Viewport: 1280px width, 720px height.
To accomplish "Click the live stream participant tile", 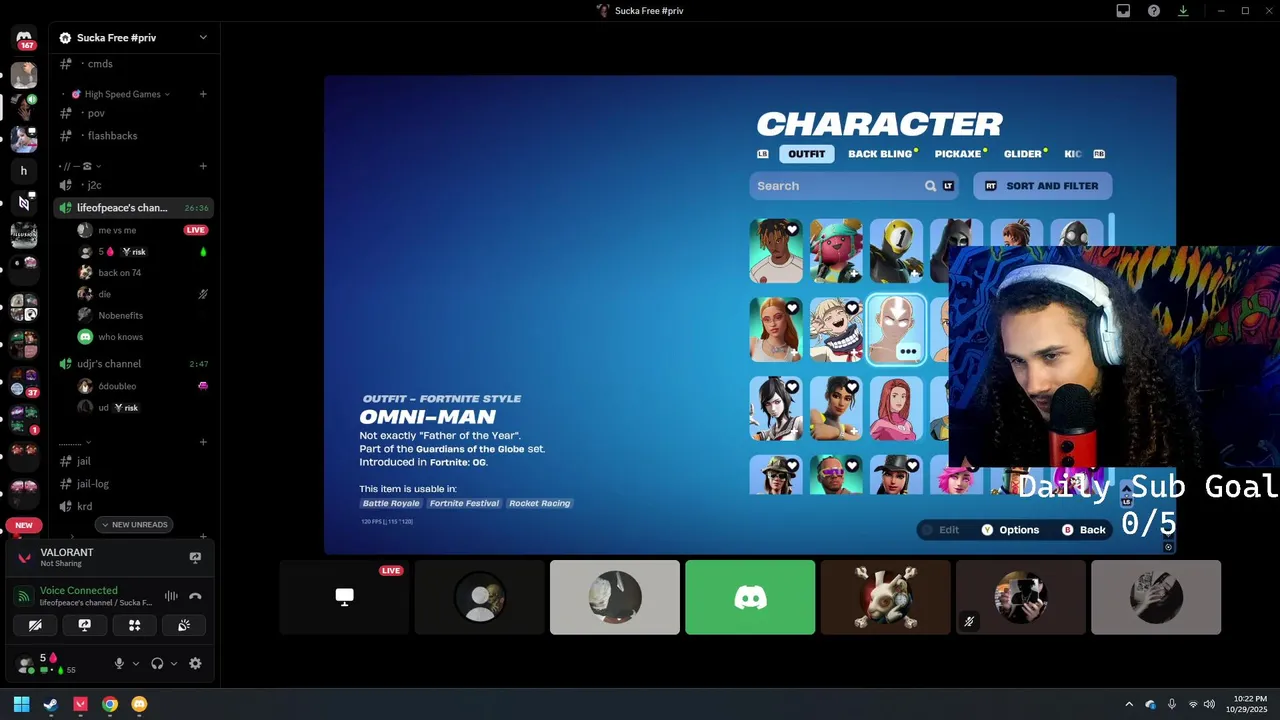I will pos(344,597).
